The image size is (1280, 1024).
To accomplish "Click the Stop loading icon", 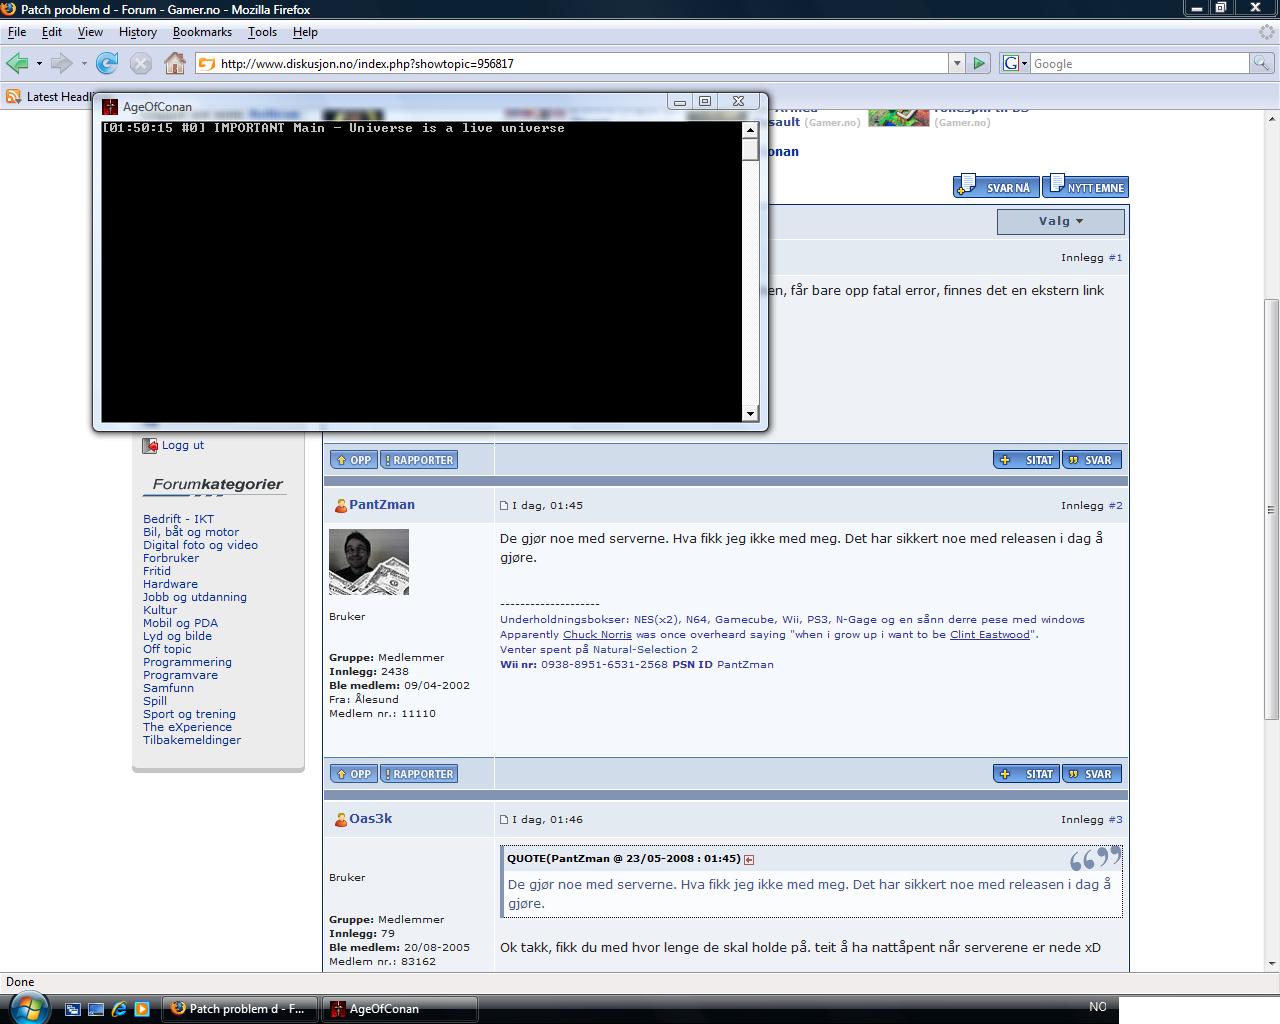I will click(141, 63).
